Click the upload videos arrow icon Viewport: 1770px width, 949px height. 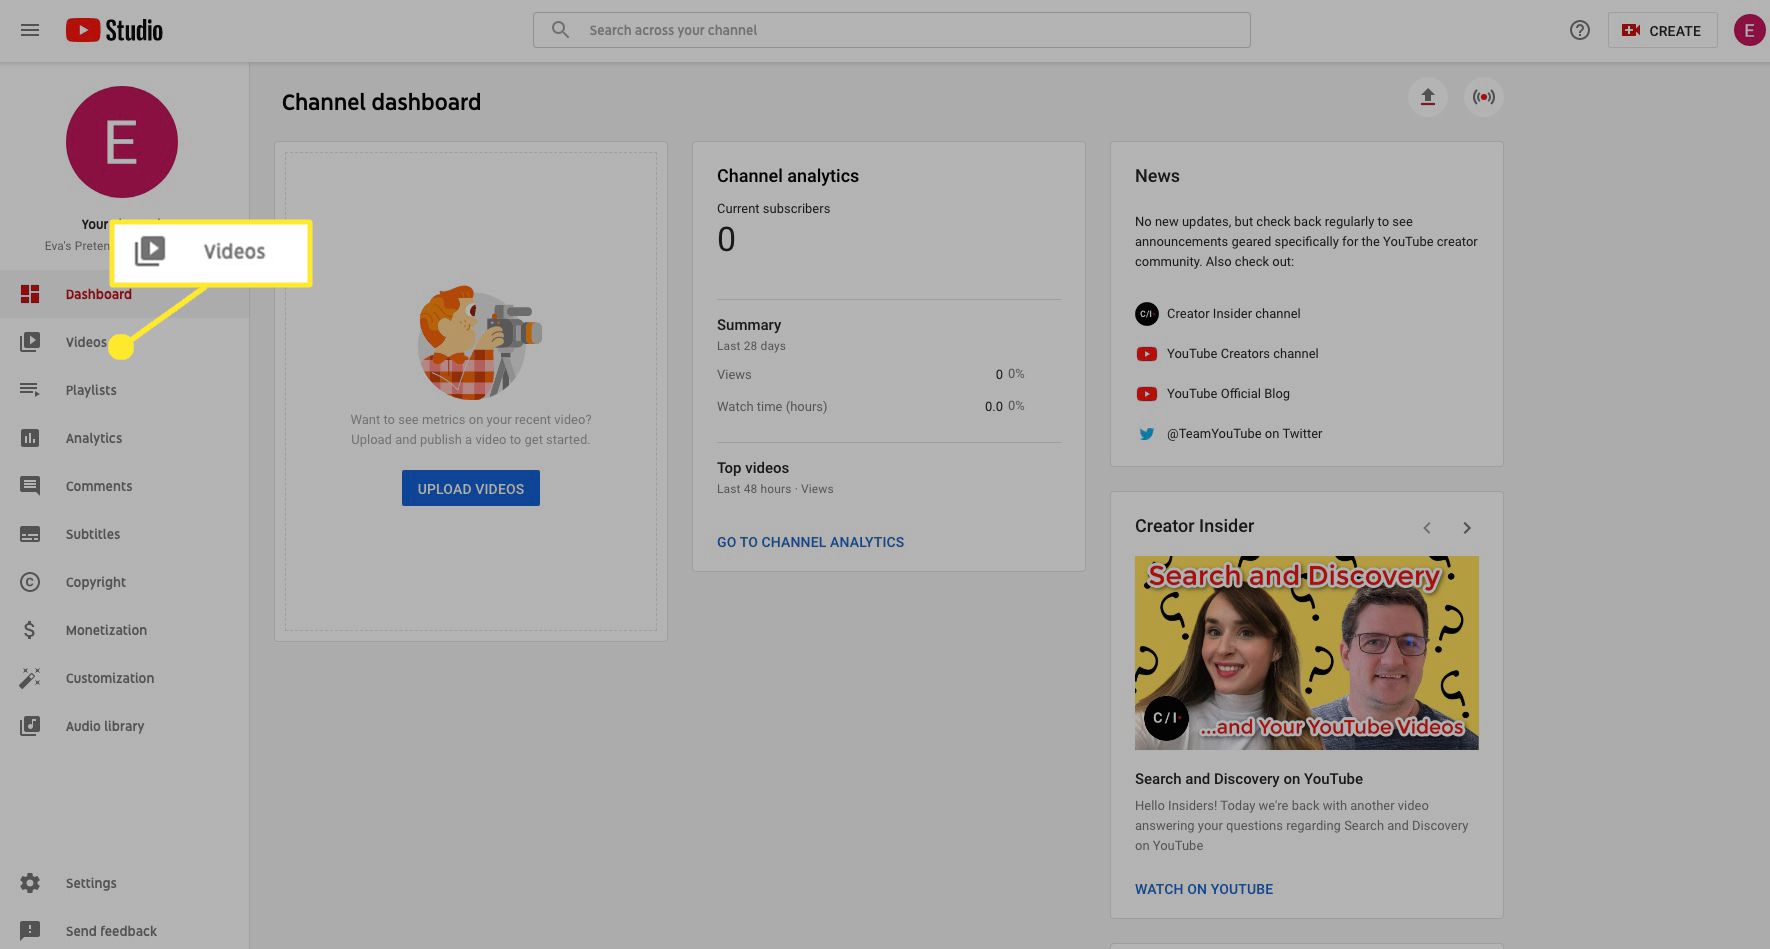pyautogui.click(x=1428, y=97)
